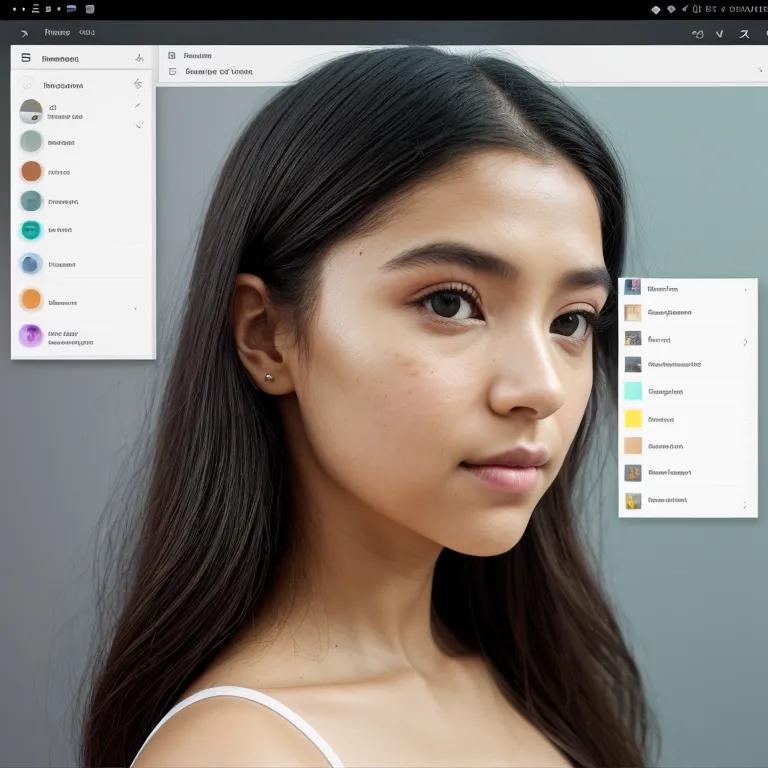Expand the arrow on the last right-panel item
This screenshot has width=768, height=768.
point(745,505)
